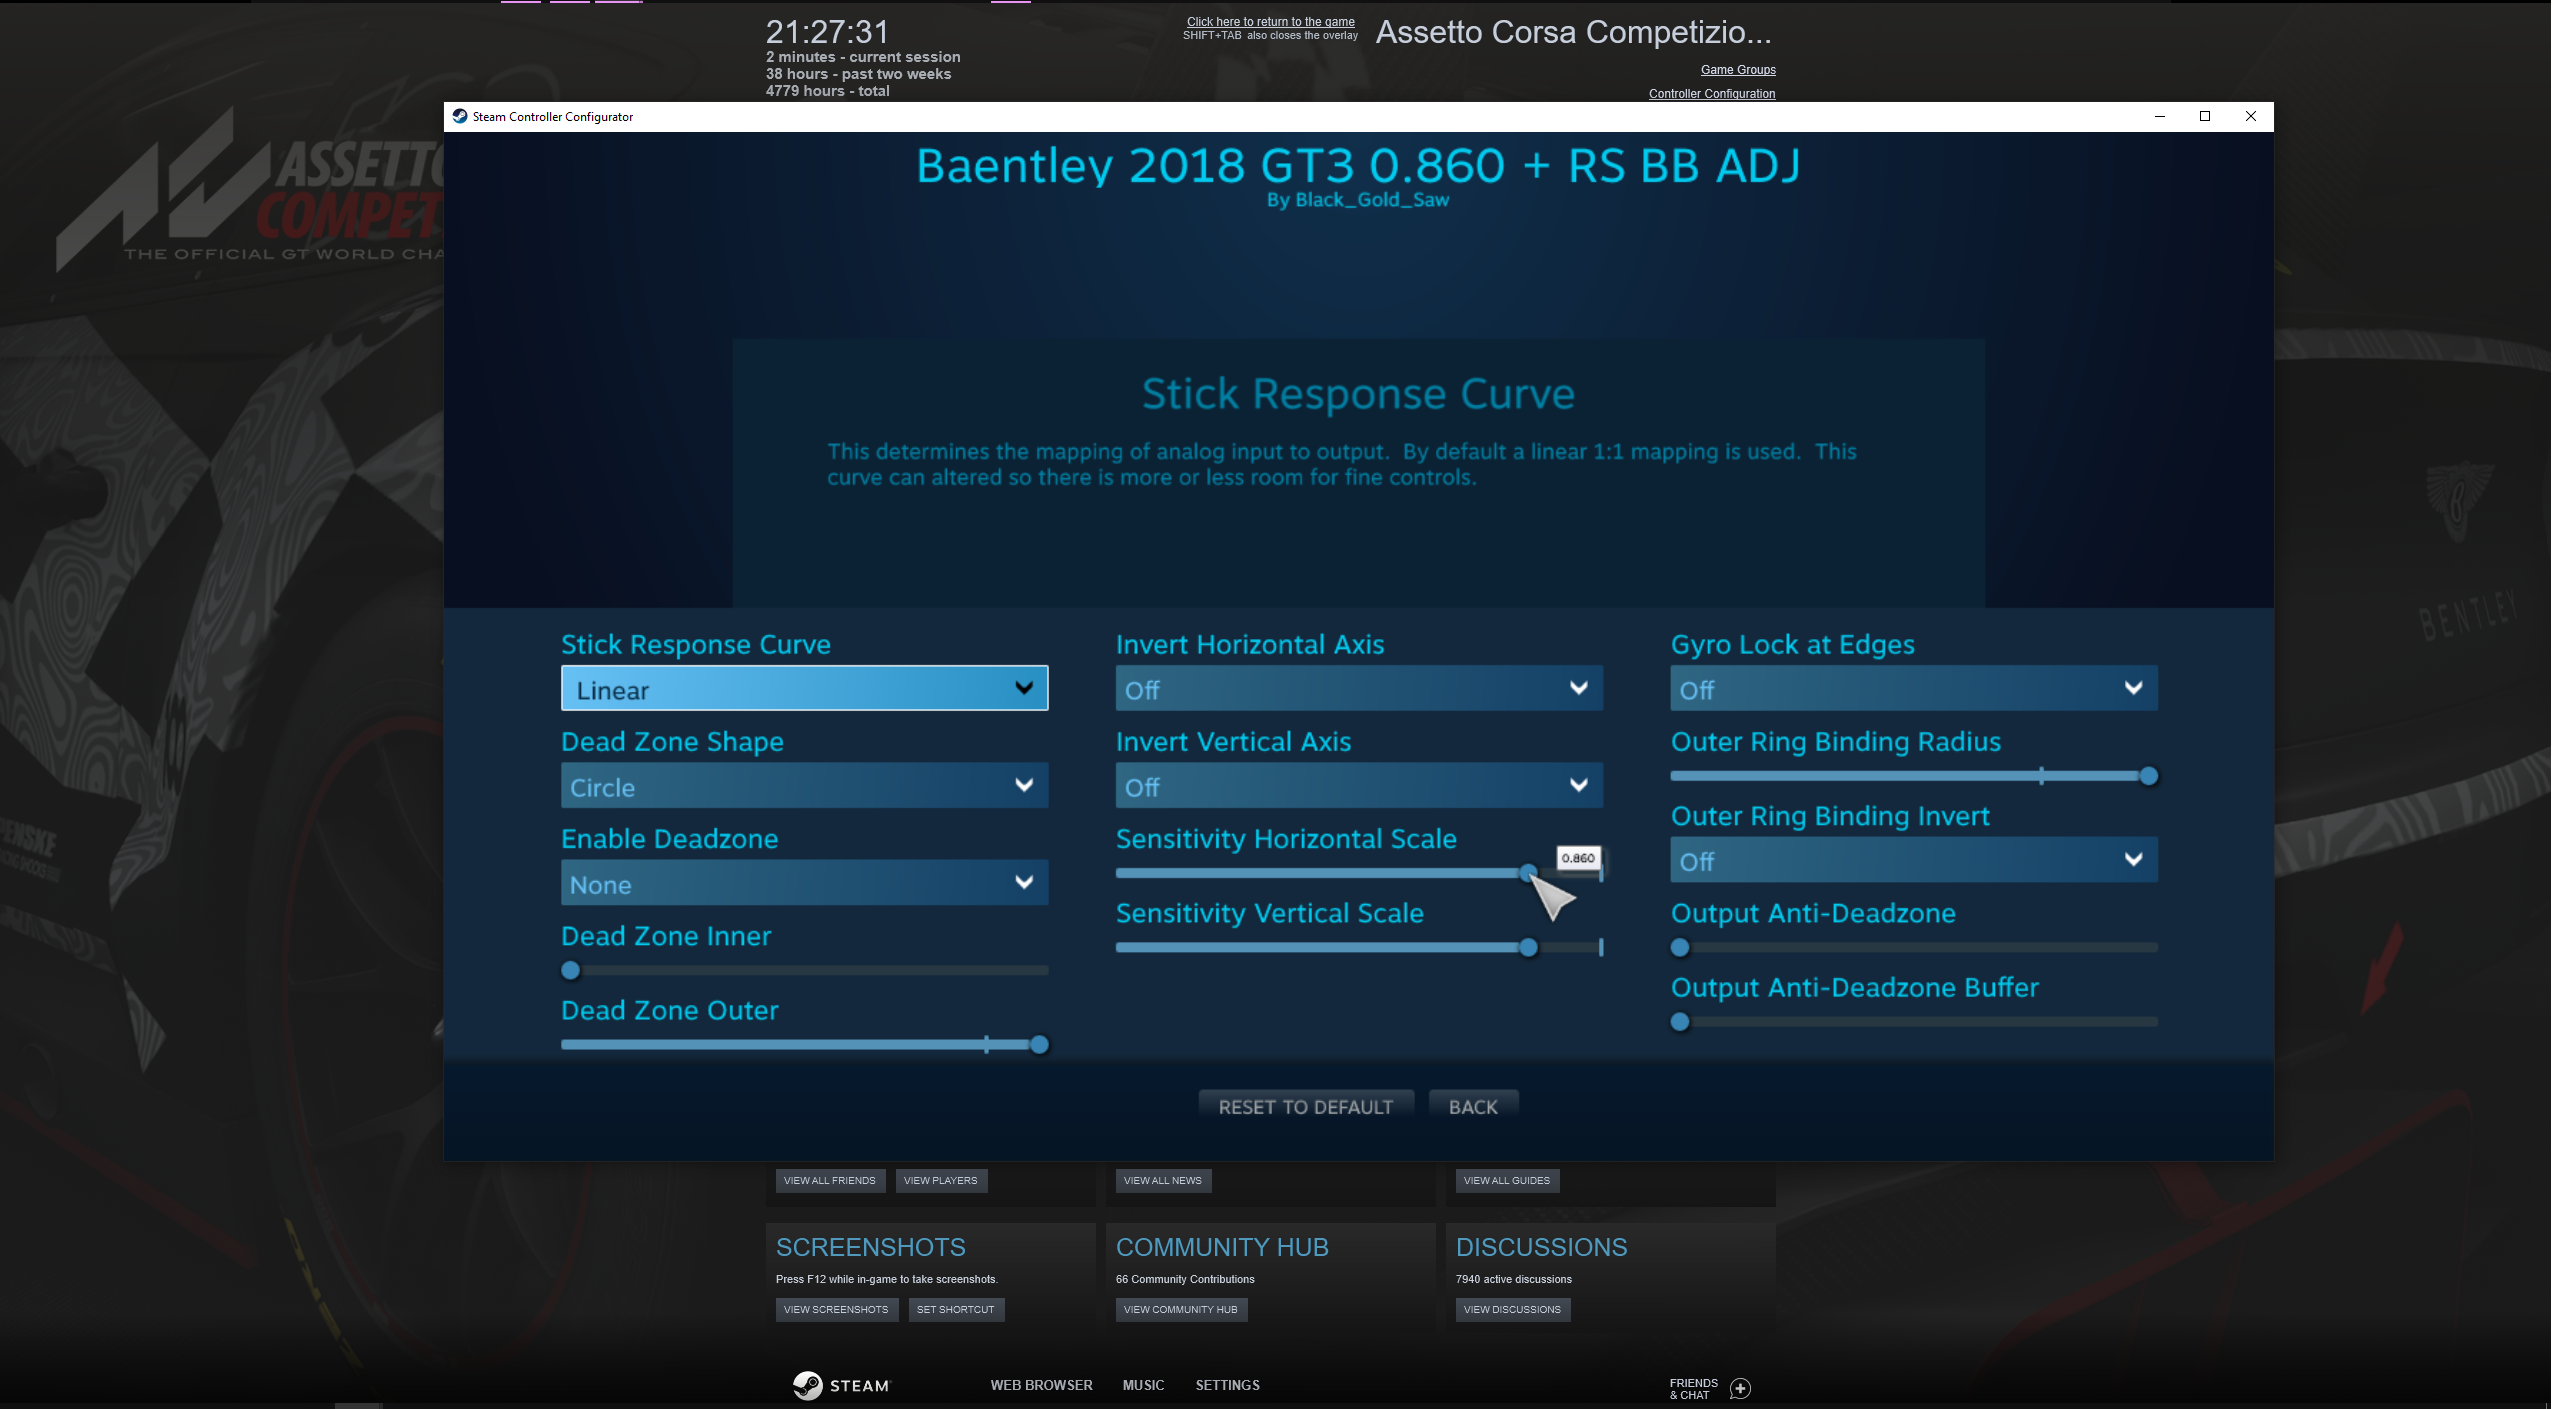The height and width of the screenshot is (1409, 2553).
Task: Click the Outer Ring Binding Radius slider handle
Action: pyautogui.click(x=2148, y=777)
